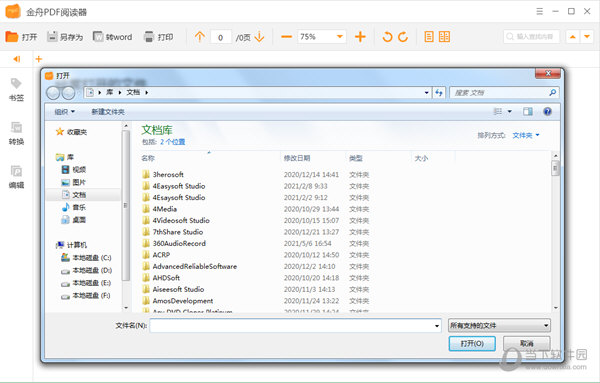Collapse the sidebar with left arrow icon
Screen dimensions: 600x383
16,59
